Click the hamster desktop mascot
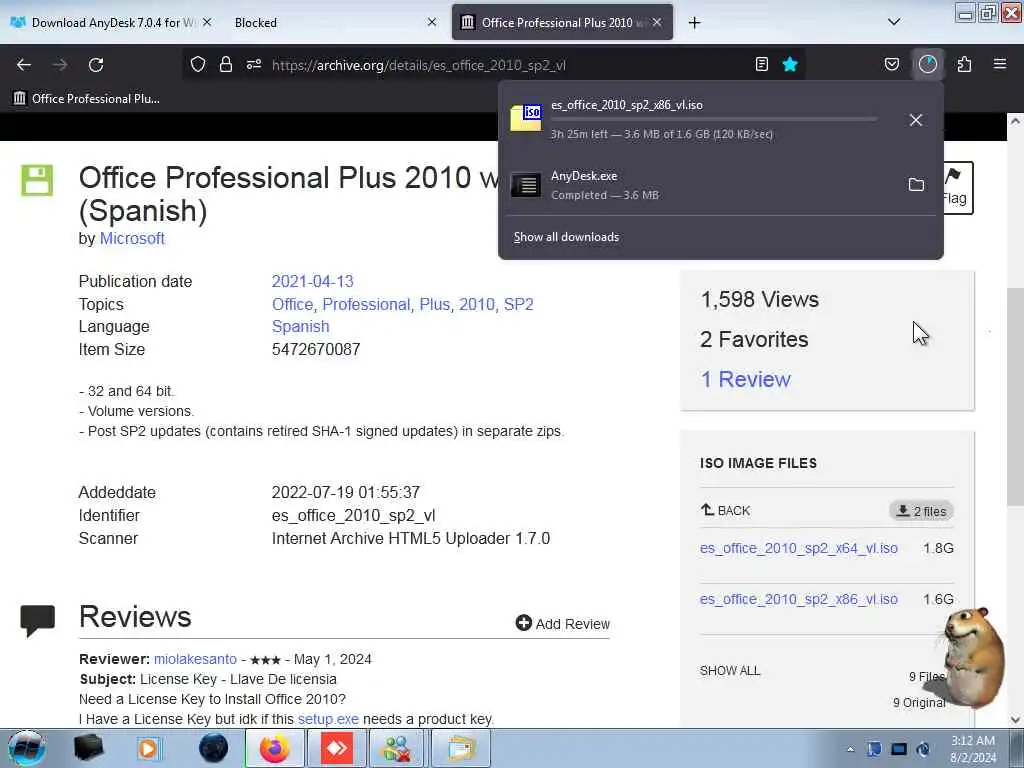The height and width of the screenshot is (768, 1024). pos(972,657)
